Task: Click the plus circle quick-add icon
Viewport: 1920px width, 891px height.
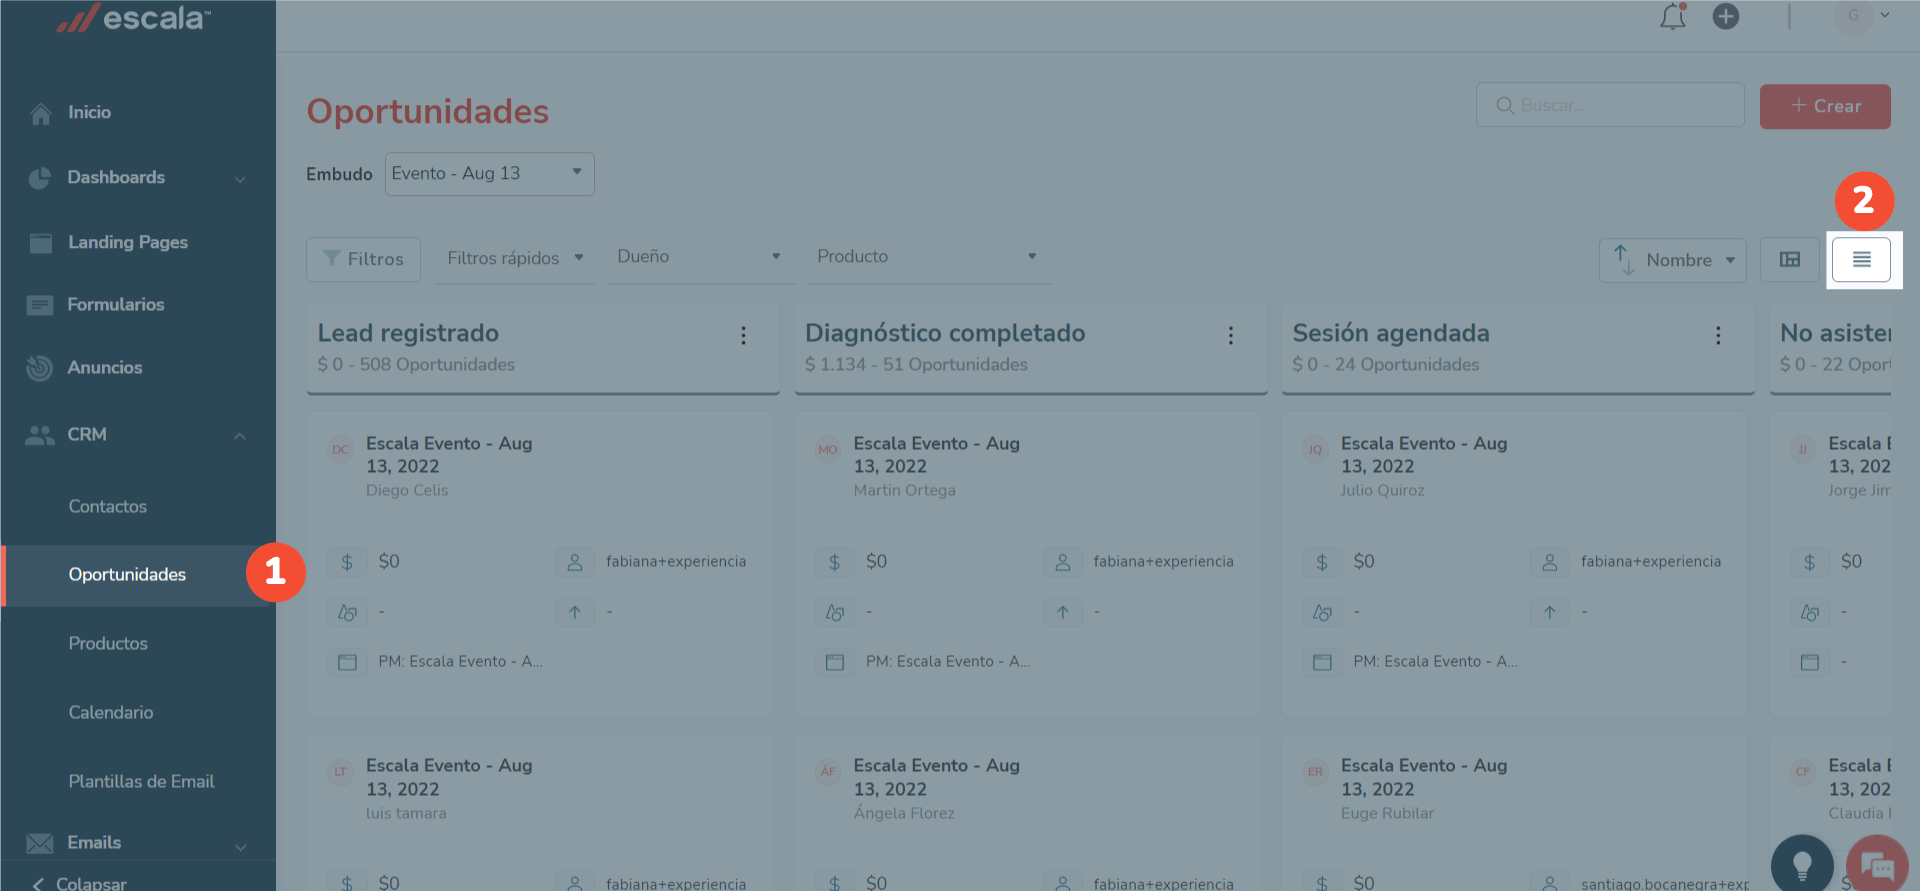Action: pos(1726,16)
